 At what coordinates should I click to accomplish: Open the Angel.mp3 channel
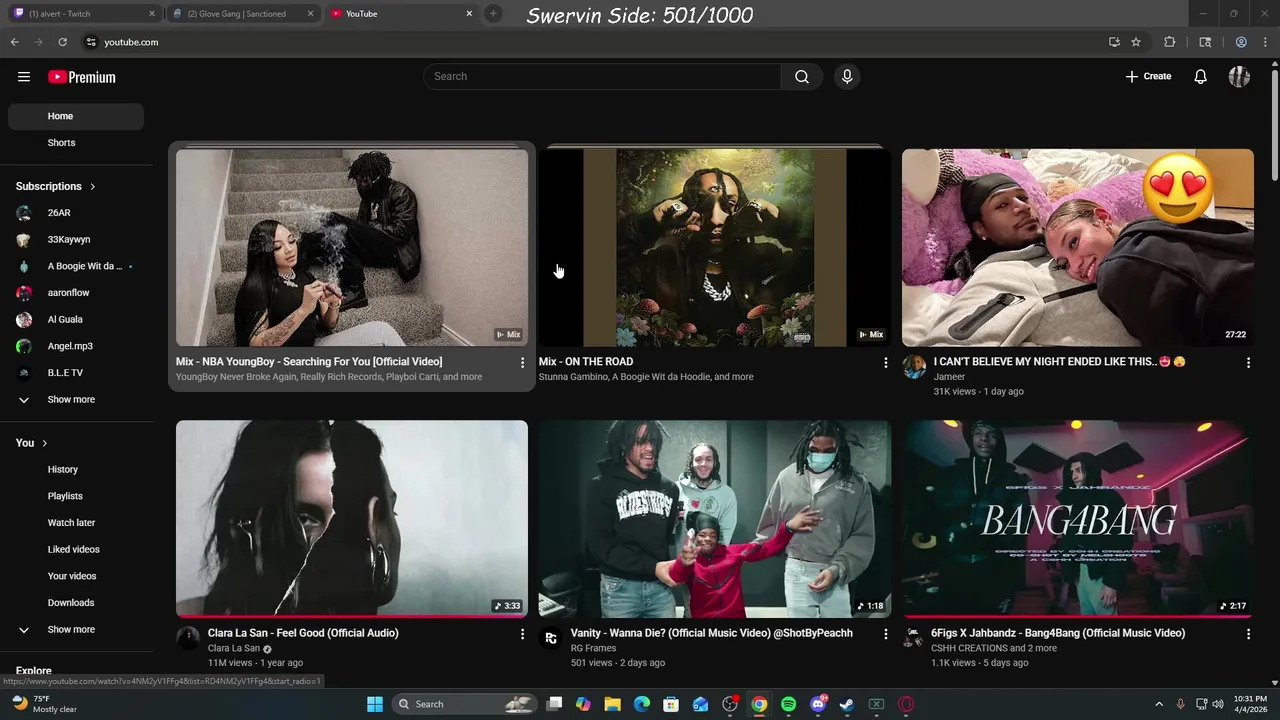point(76,346)
